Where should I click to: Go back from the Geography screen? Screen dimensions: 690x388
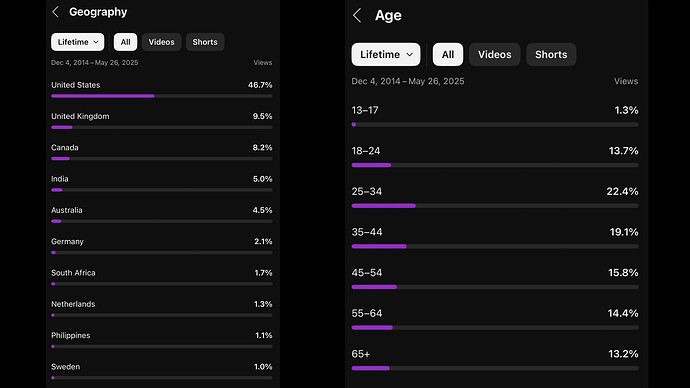(55, 12)
